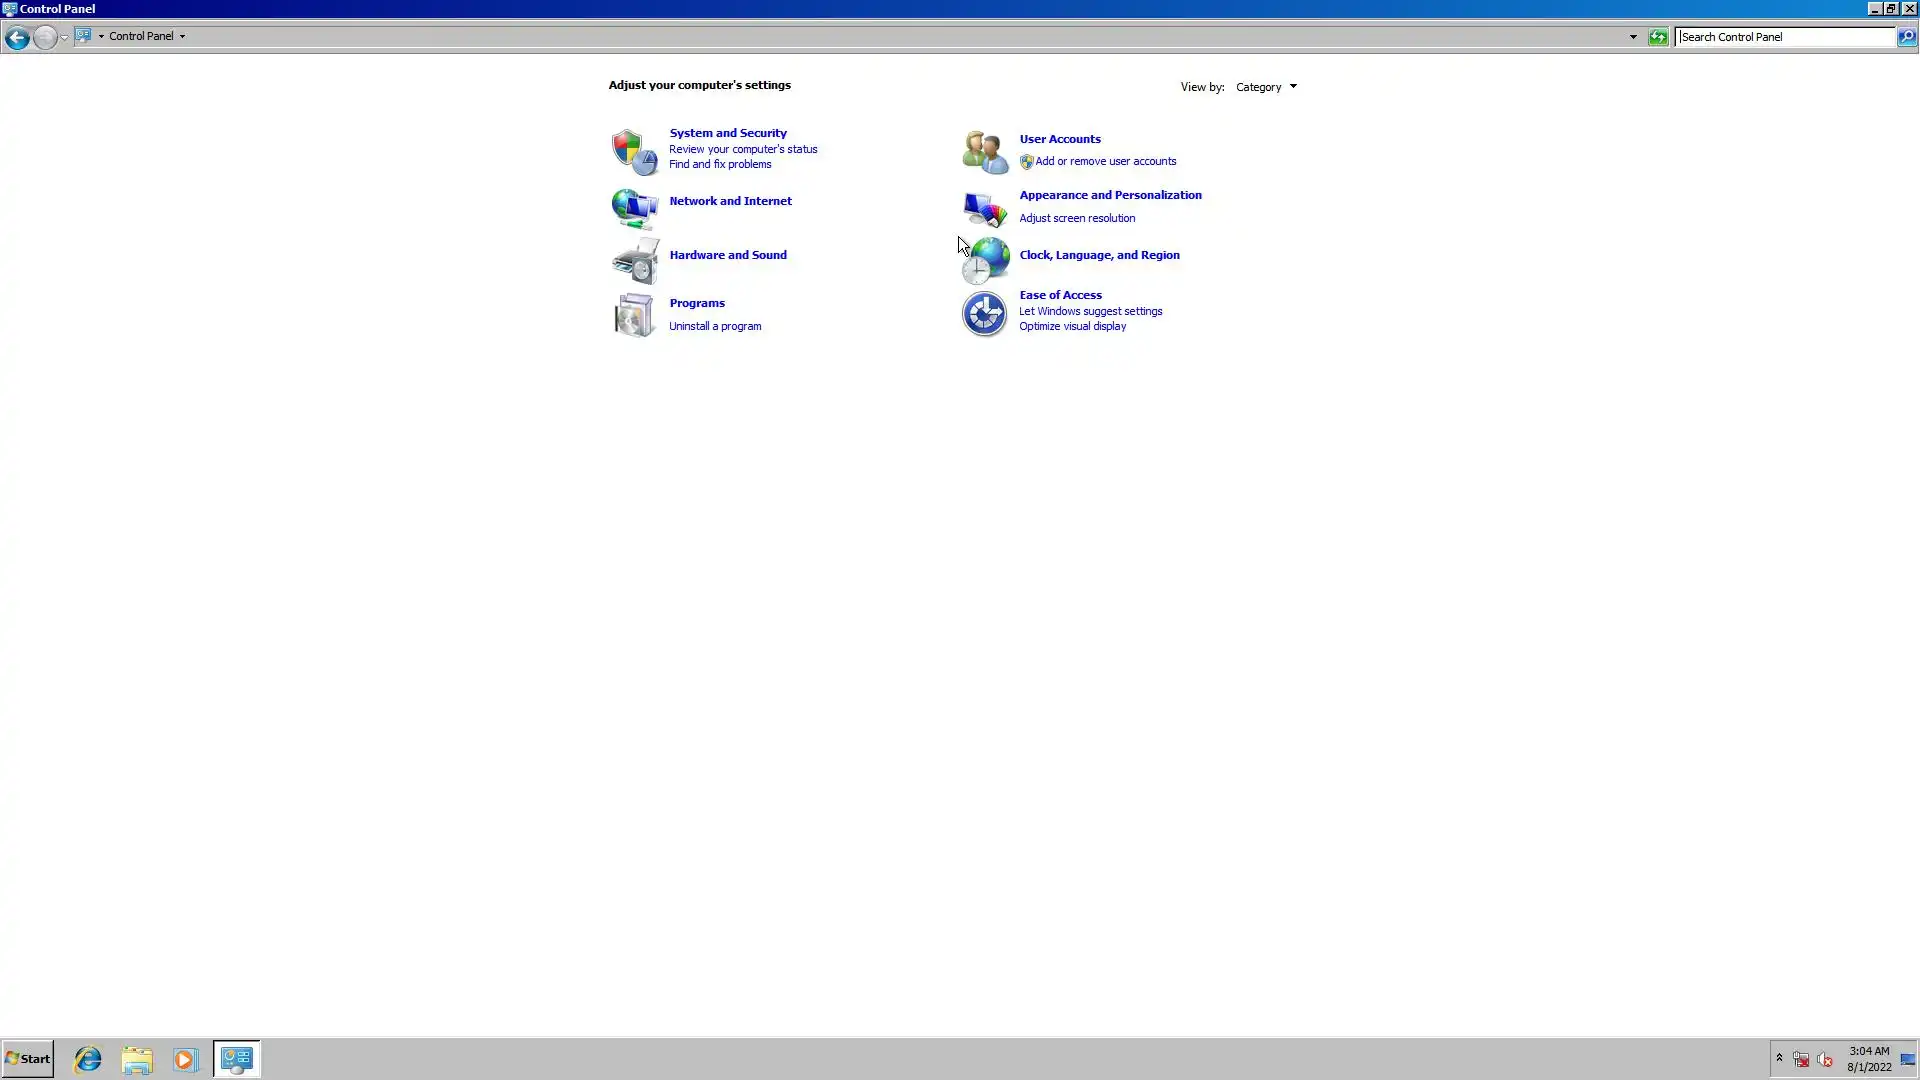Expand the View by Category dropdown
This screenshot has height=1080, width=1920.
[1266, 87]
